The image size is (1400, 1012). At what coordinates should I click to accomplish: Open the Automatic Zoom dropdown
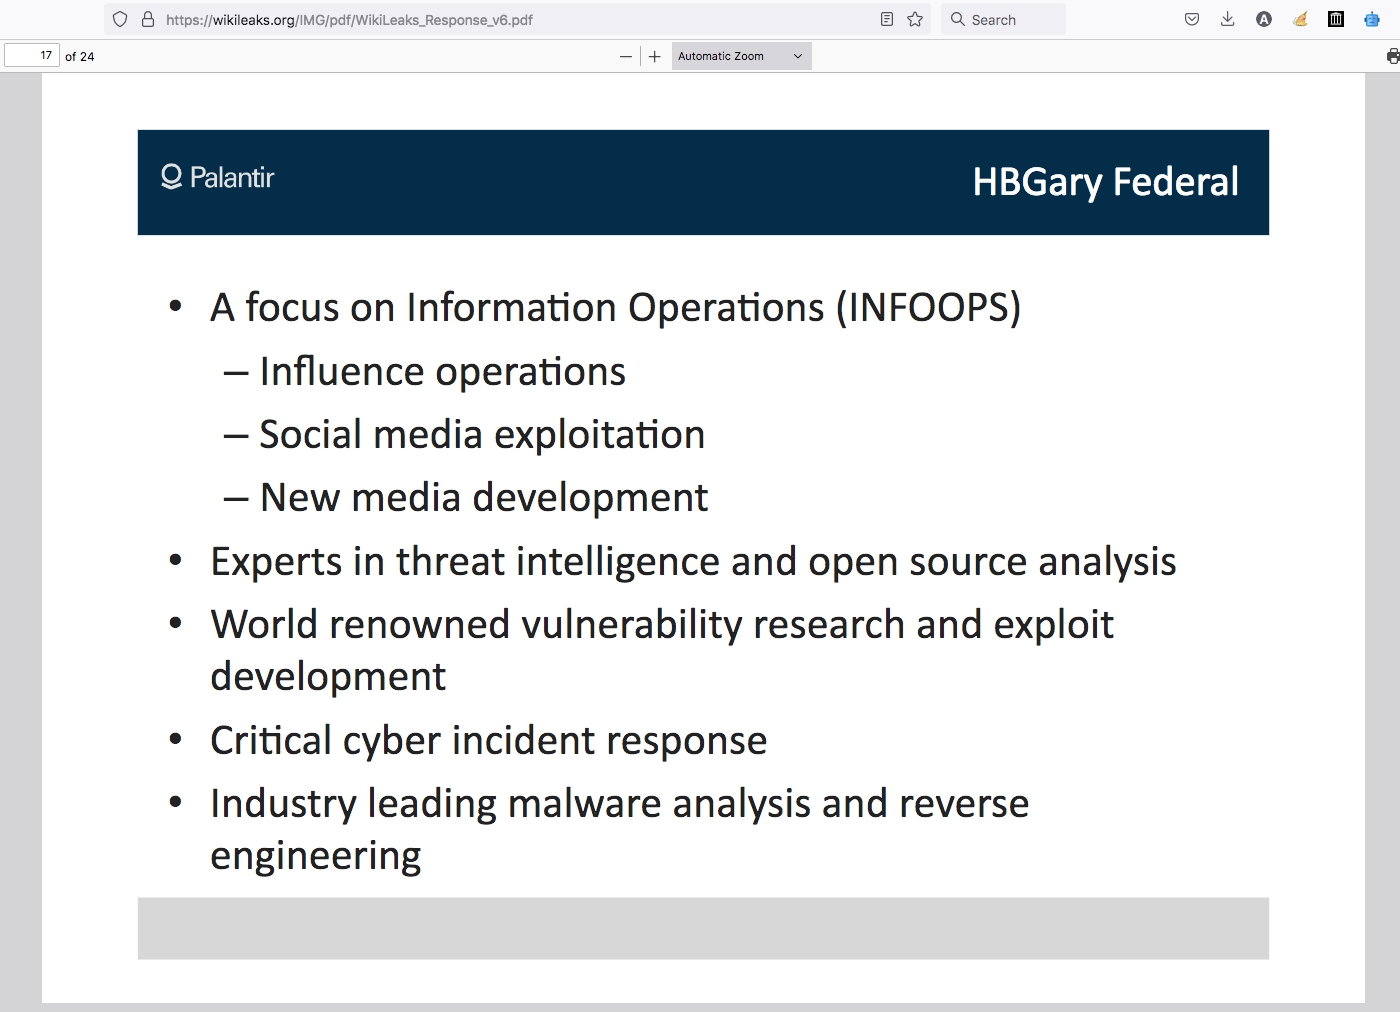741,56
